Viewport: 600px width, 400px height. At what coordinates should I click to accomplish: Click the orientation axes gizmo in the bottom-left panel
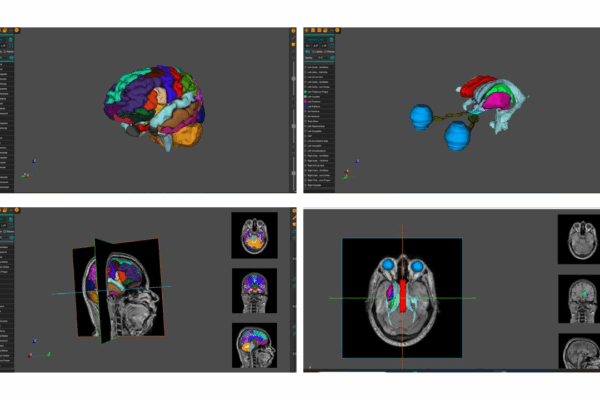pyautogui.click(x=39, y=349)
